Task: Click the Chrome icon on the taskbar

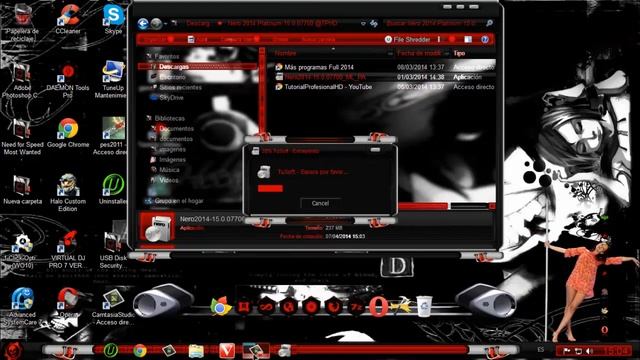Action: click(140, 351)
